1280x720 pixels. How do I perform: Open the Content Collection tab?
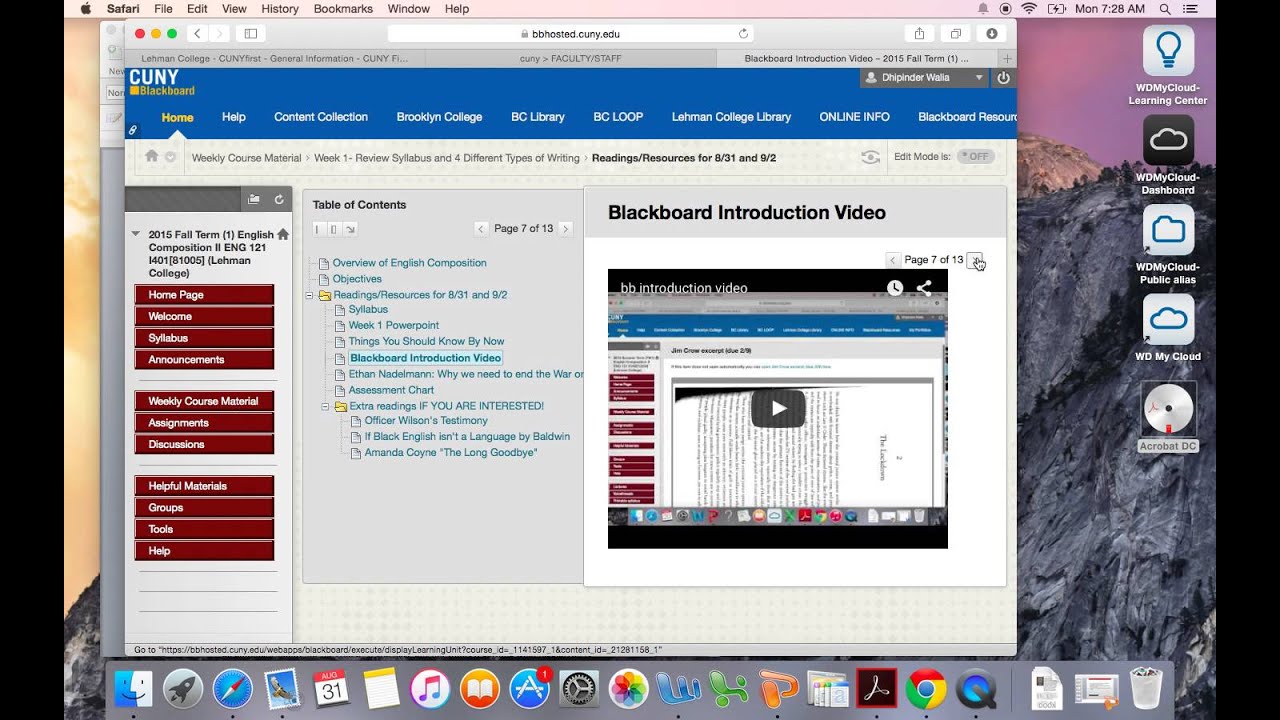[x=321, y=117]
